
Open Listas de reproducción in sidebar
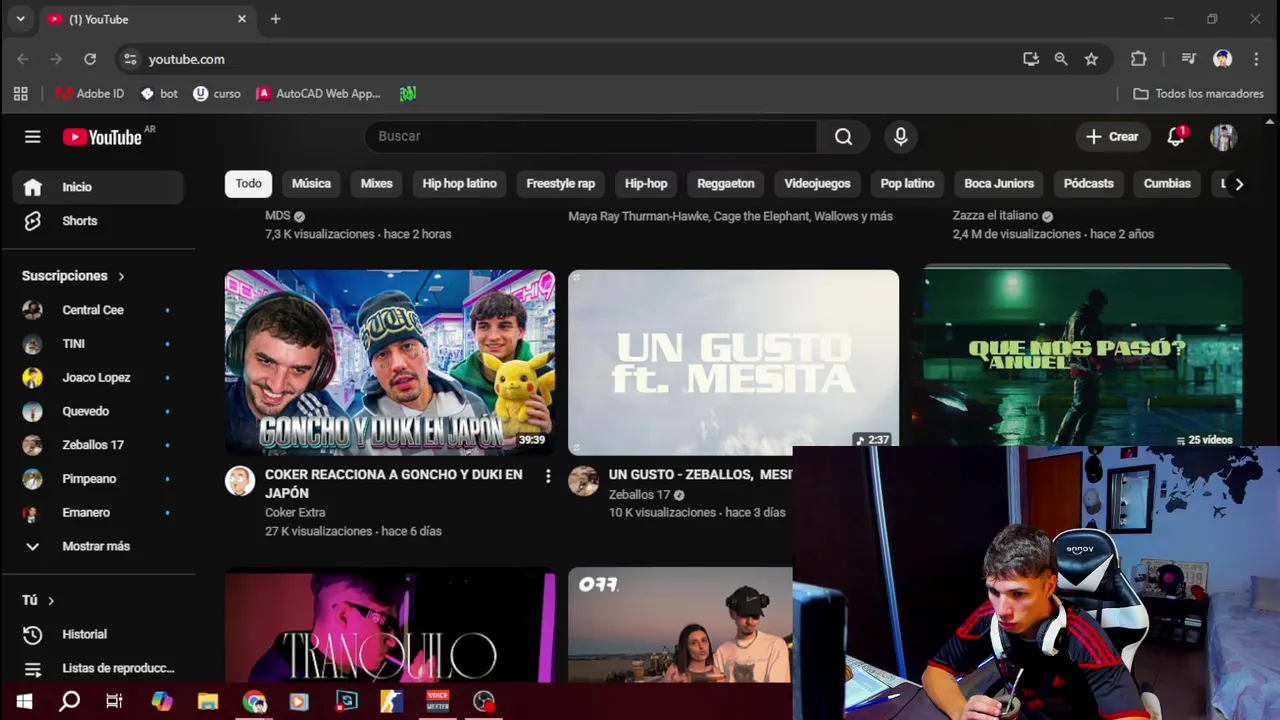(x=98, y=668)
